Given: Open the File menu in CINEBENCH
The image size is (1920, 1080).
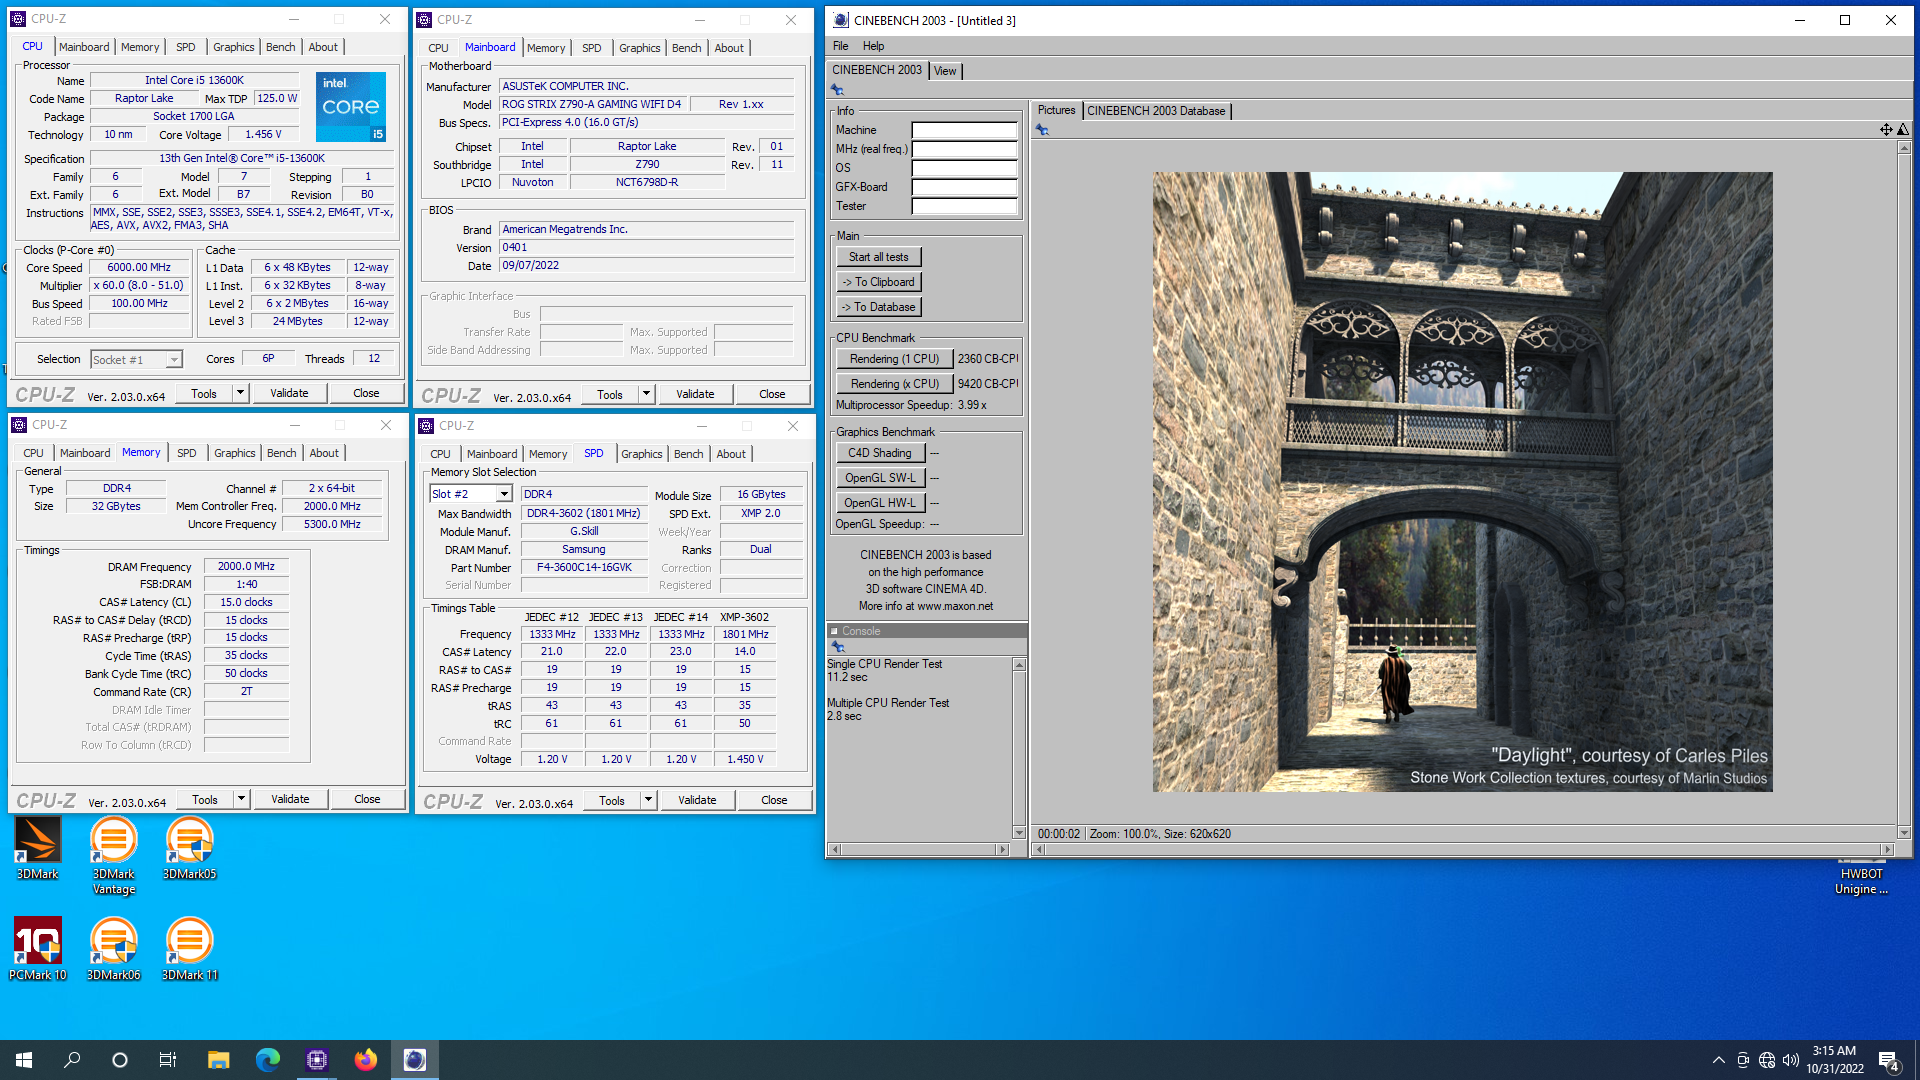Looking at the screenshot, I should coord(840,46).
